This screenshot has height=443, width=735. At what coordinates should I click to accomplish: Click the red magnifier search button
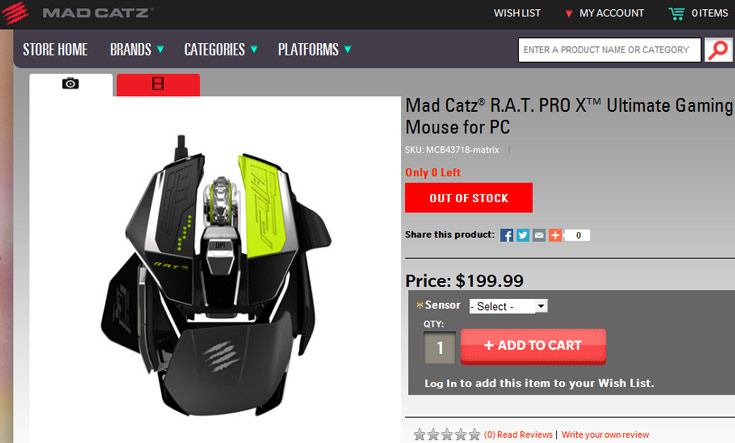point(718,50)
